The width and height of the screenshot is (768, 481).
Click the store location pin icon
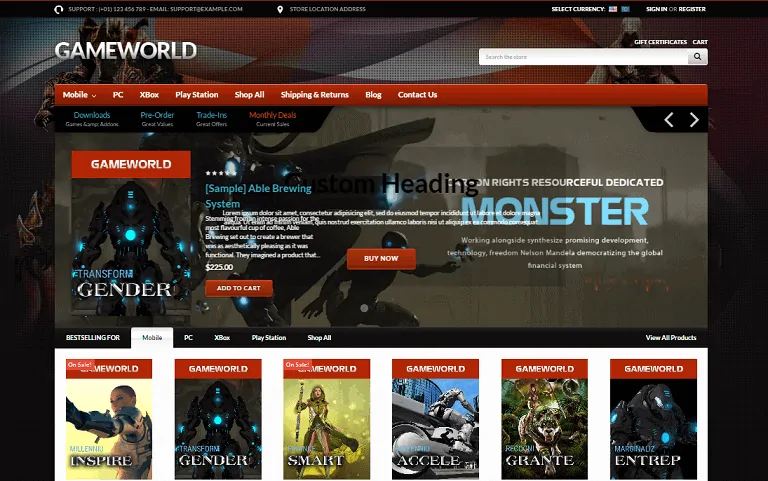point(280,9)
